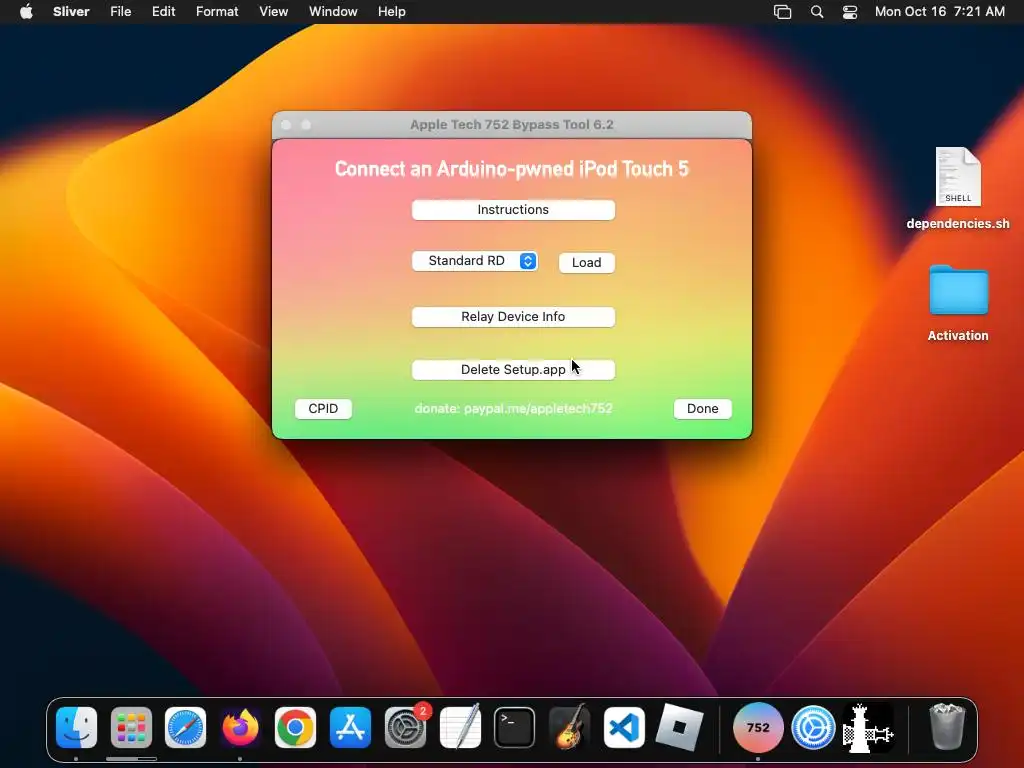
Task: Open the File menu
Action: tap(120, 12)
